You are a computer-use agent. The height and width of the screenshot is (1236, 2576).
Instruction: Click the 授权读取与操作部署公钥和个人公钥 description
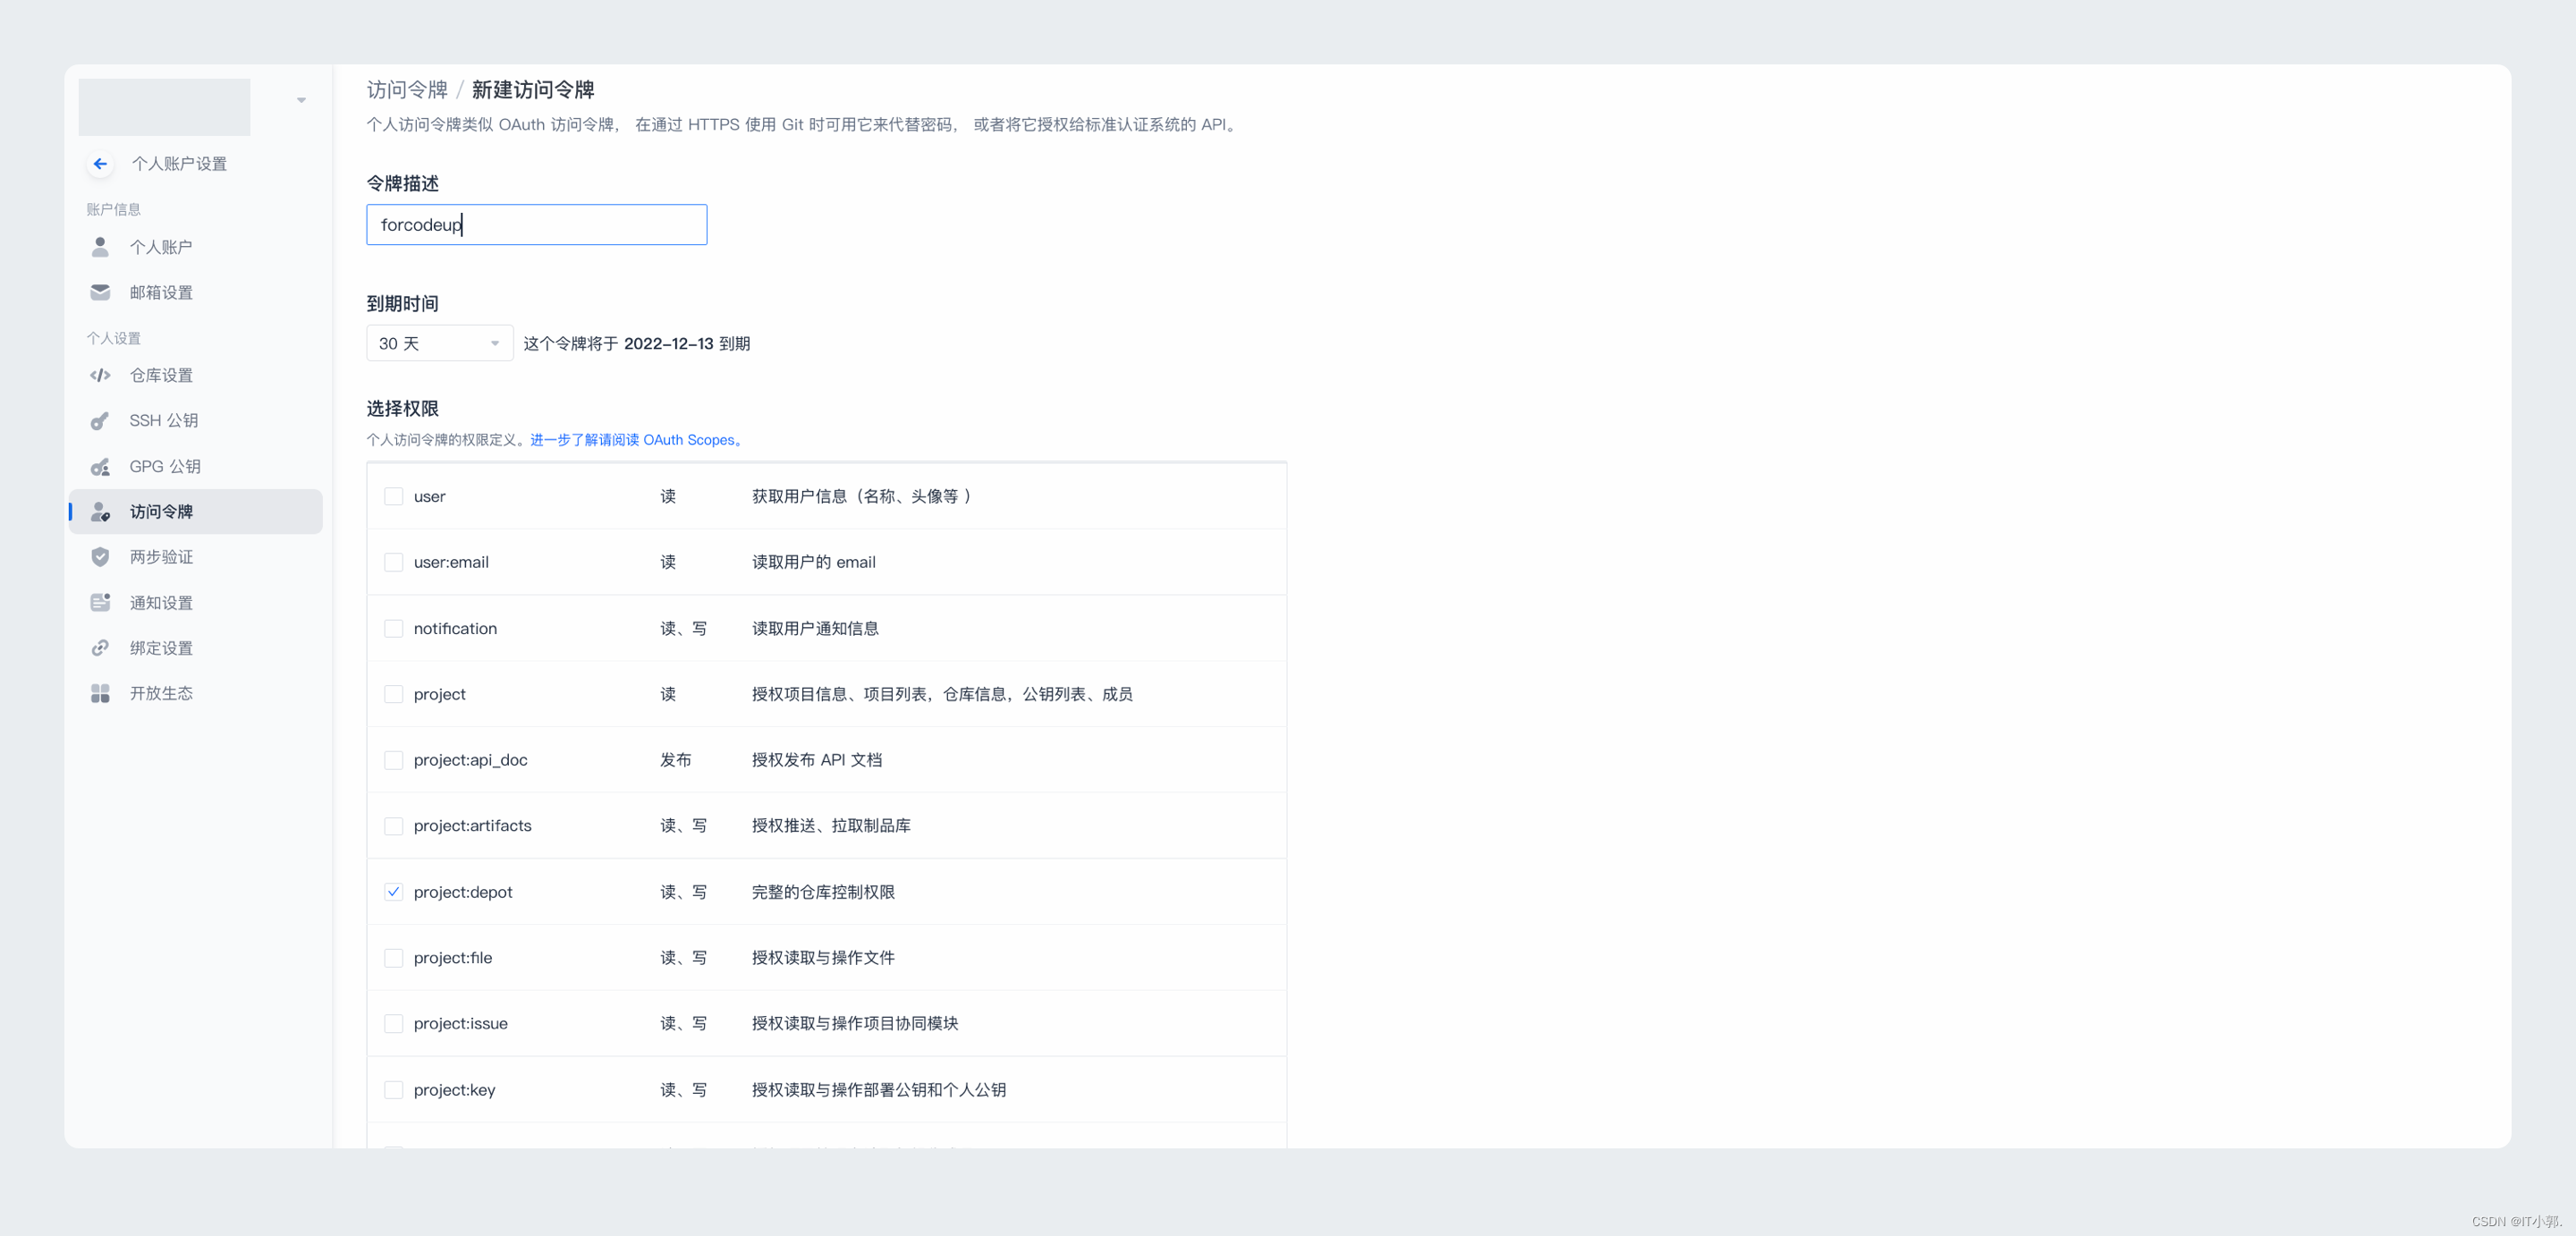pyautogui.click(x=879, y=1090)
